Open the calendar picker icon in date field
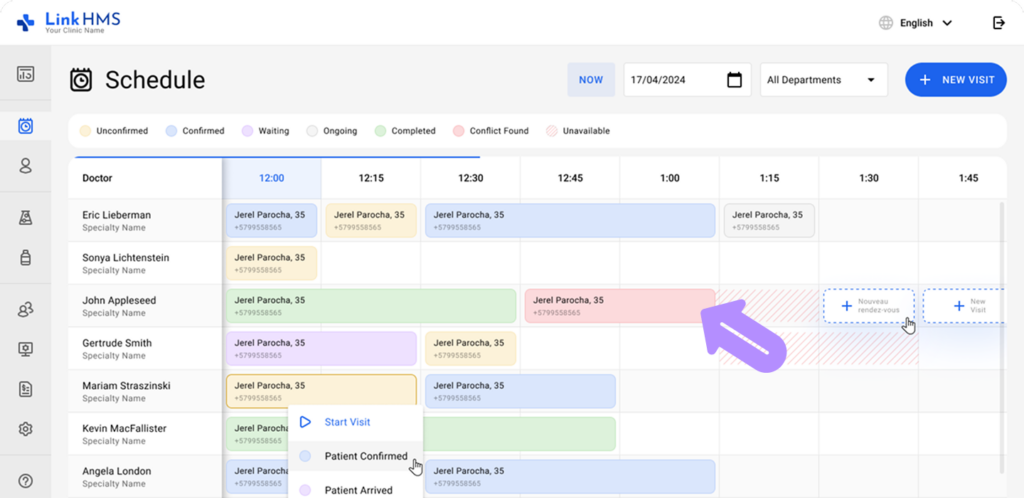Screen dimensions: 1024x498 pyautogui.click(x=735, y=80)
